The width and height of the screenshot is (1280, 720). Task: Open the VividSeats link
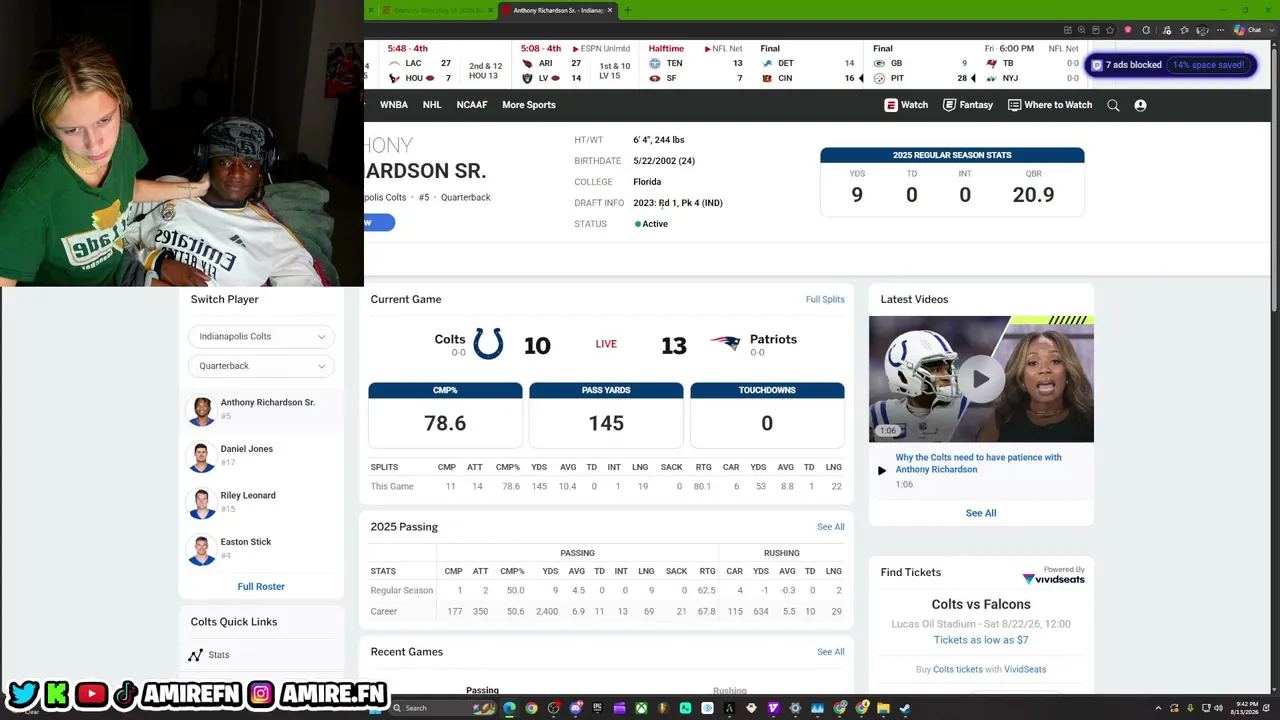pyautogui.click(x=1025, y=669)
